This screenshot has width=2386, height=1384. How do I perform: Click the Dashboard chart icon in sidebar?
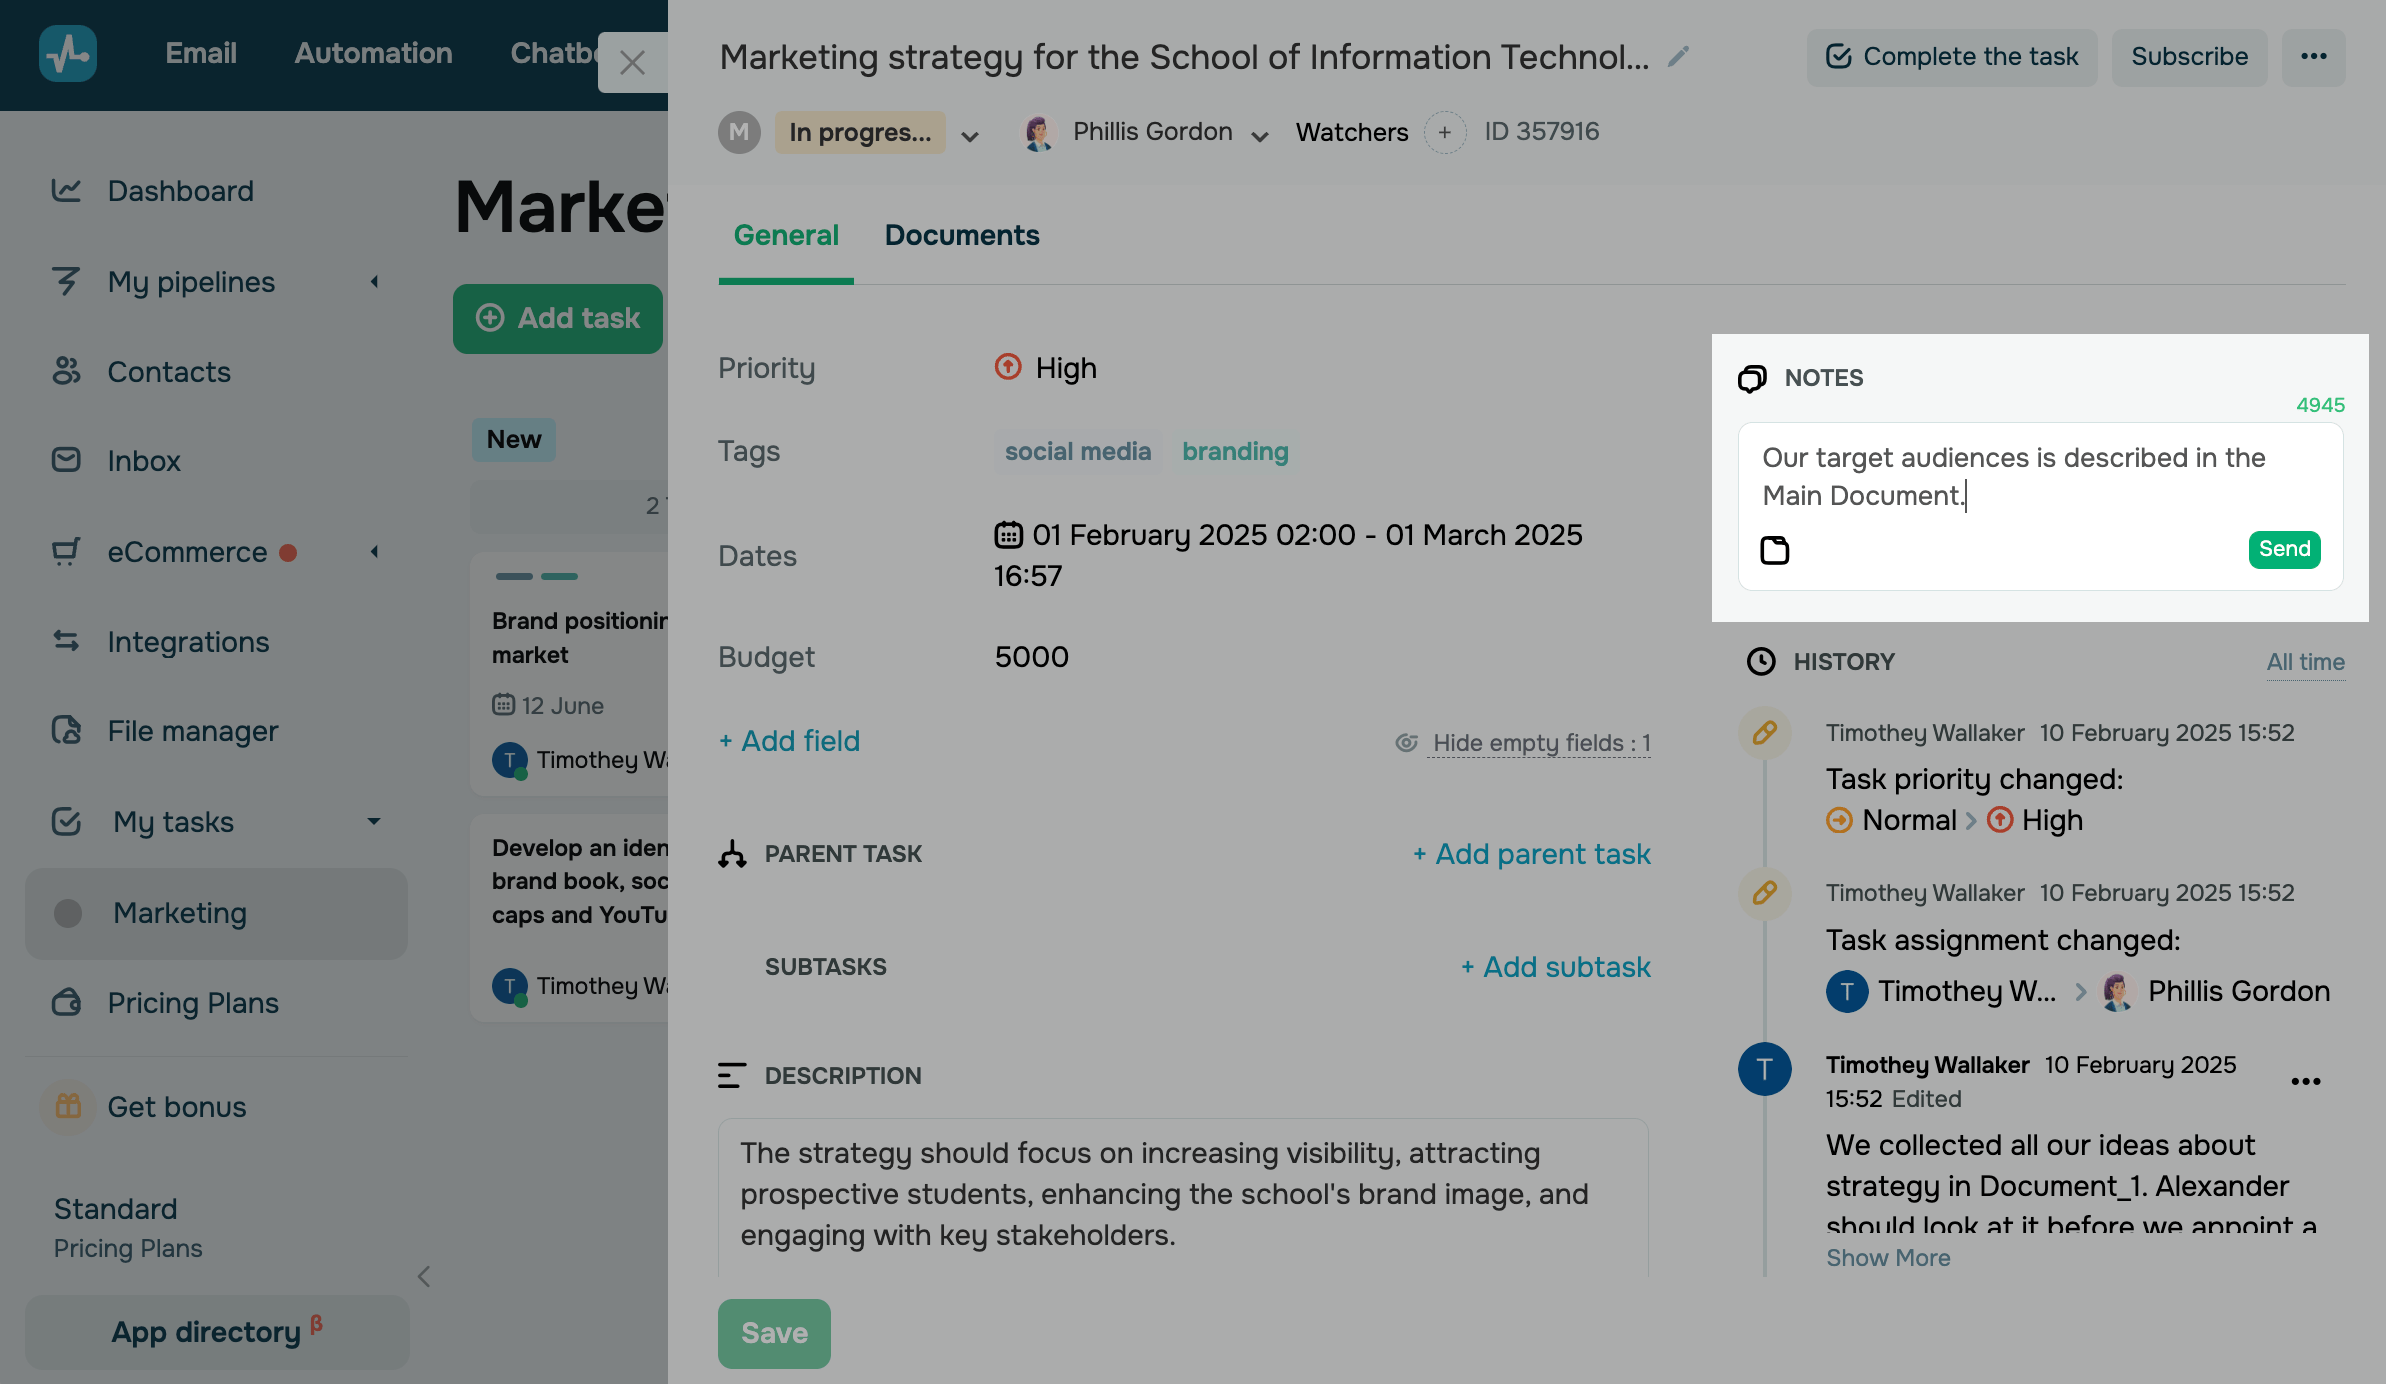pos(66,190)
